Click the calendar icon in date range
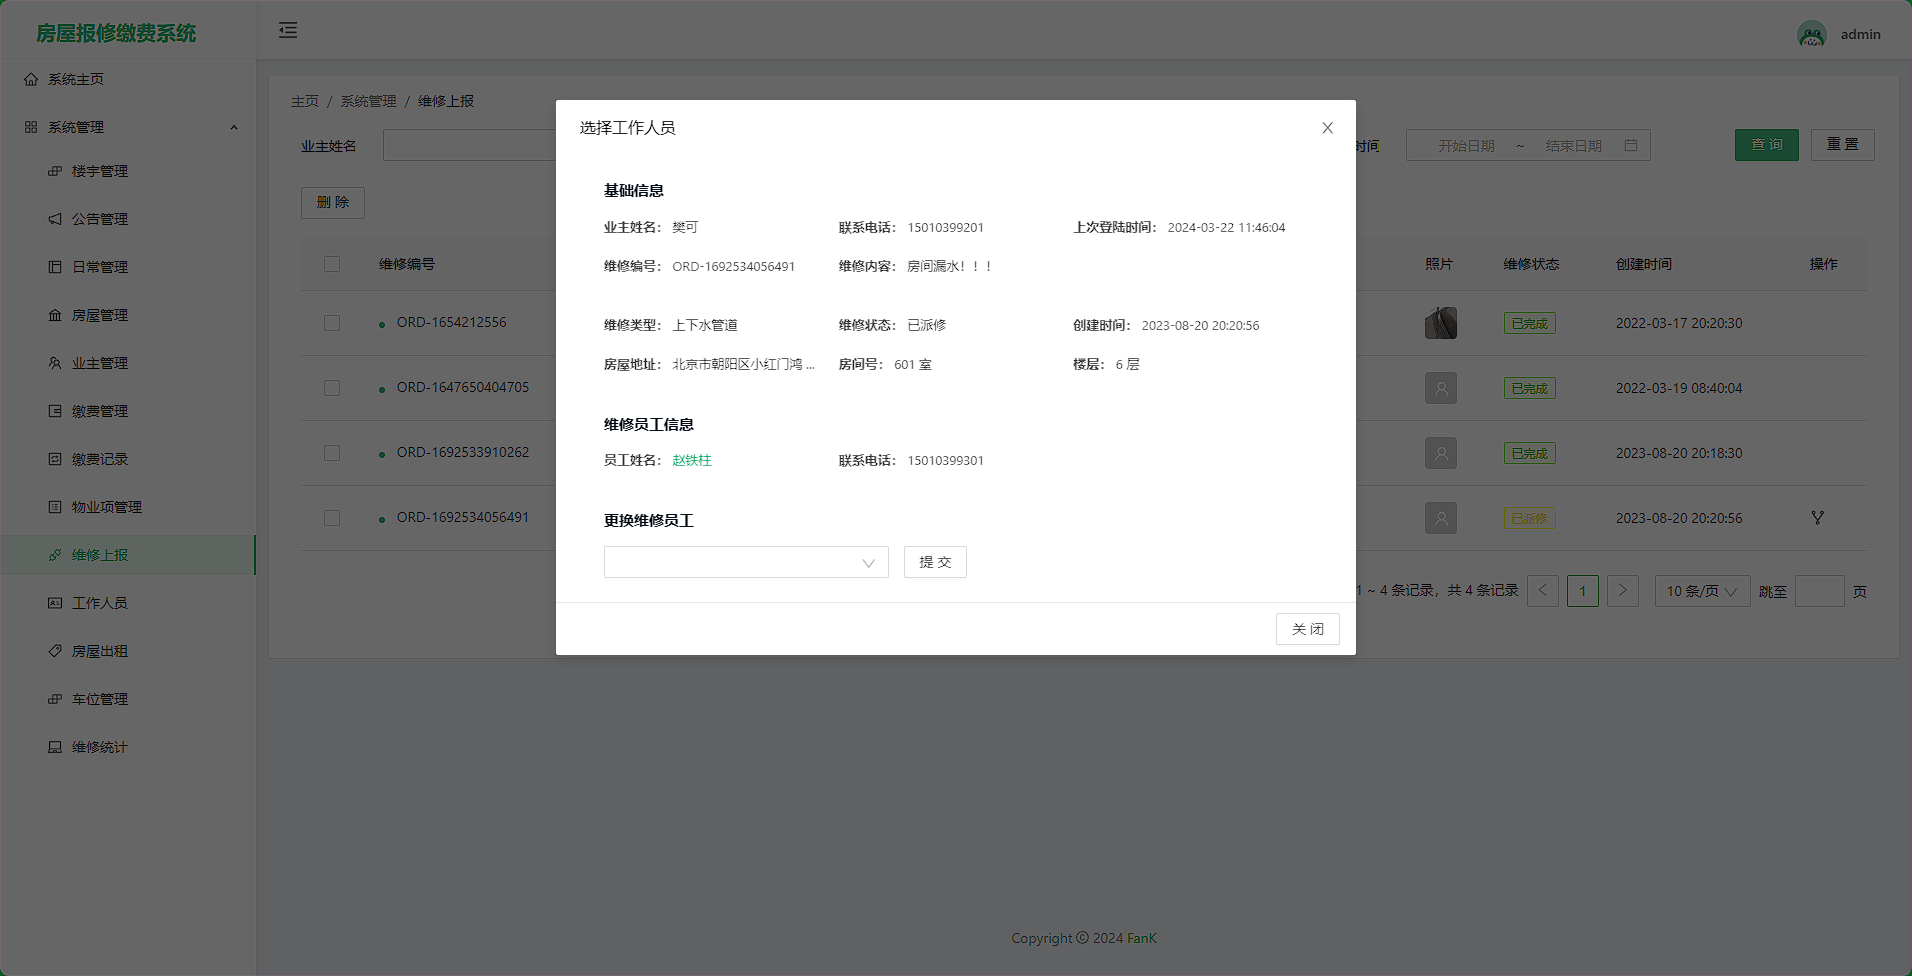1912x976 pixels. pyautogui.click(x=1631, y=145)
